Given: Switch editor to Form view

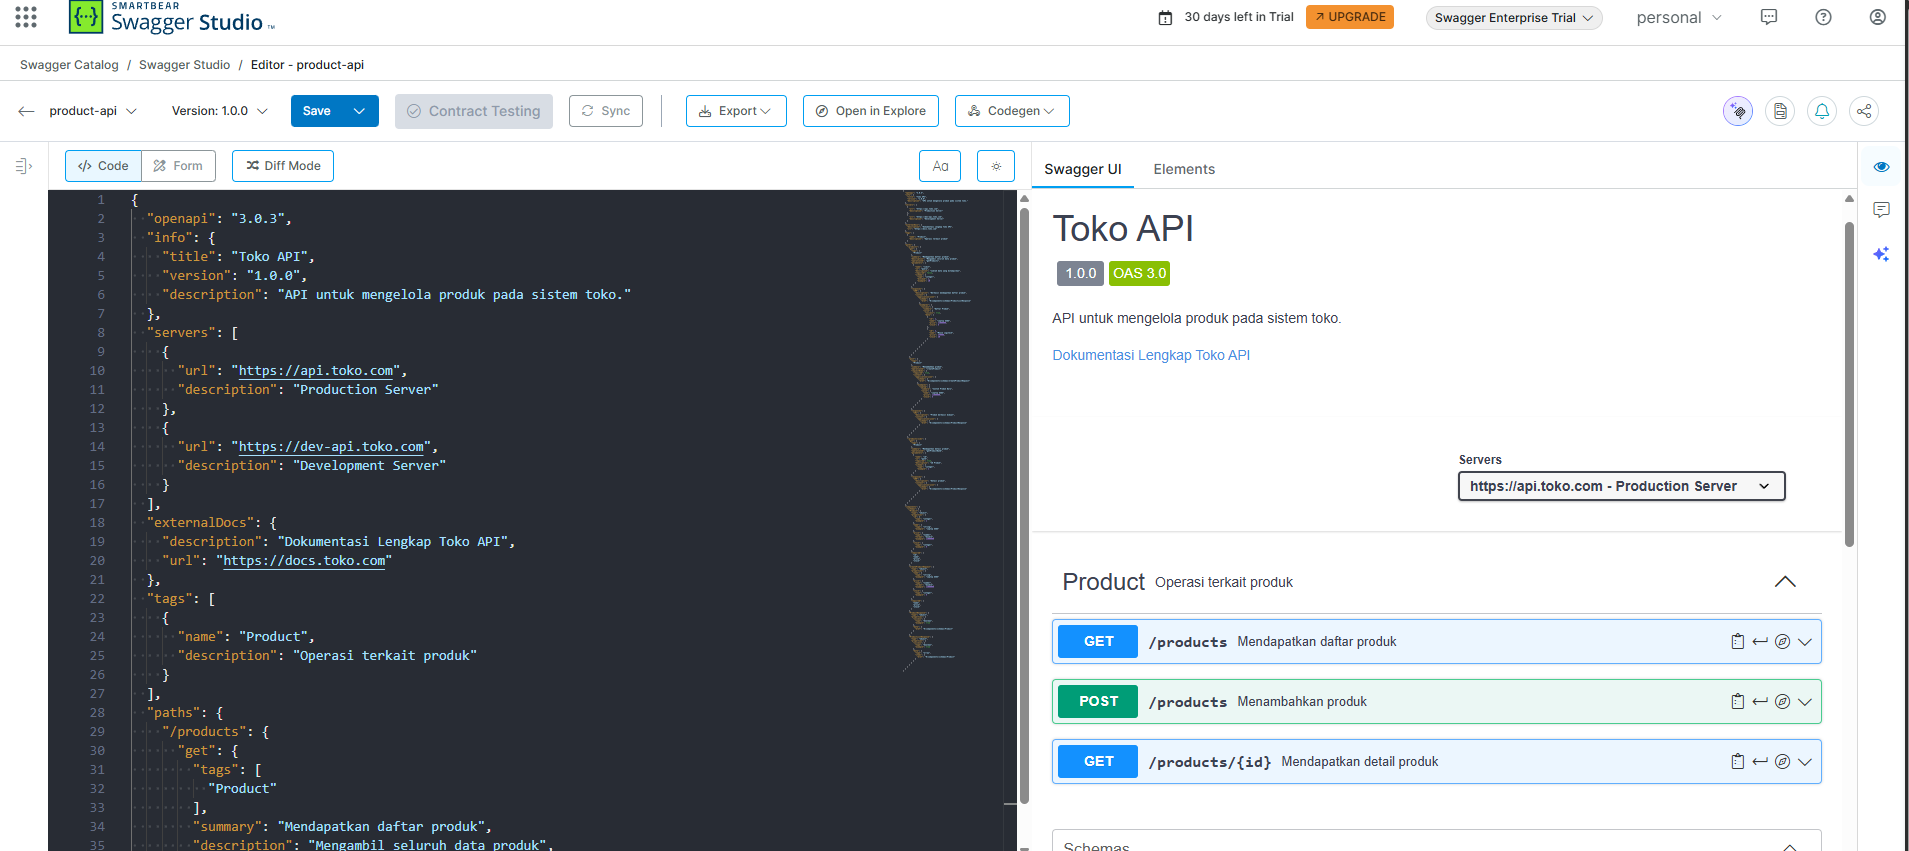Looking at the screenshot, I should (178, 166).
